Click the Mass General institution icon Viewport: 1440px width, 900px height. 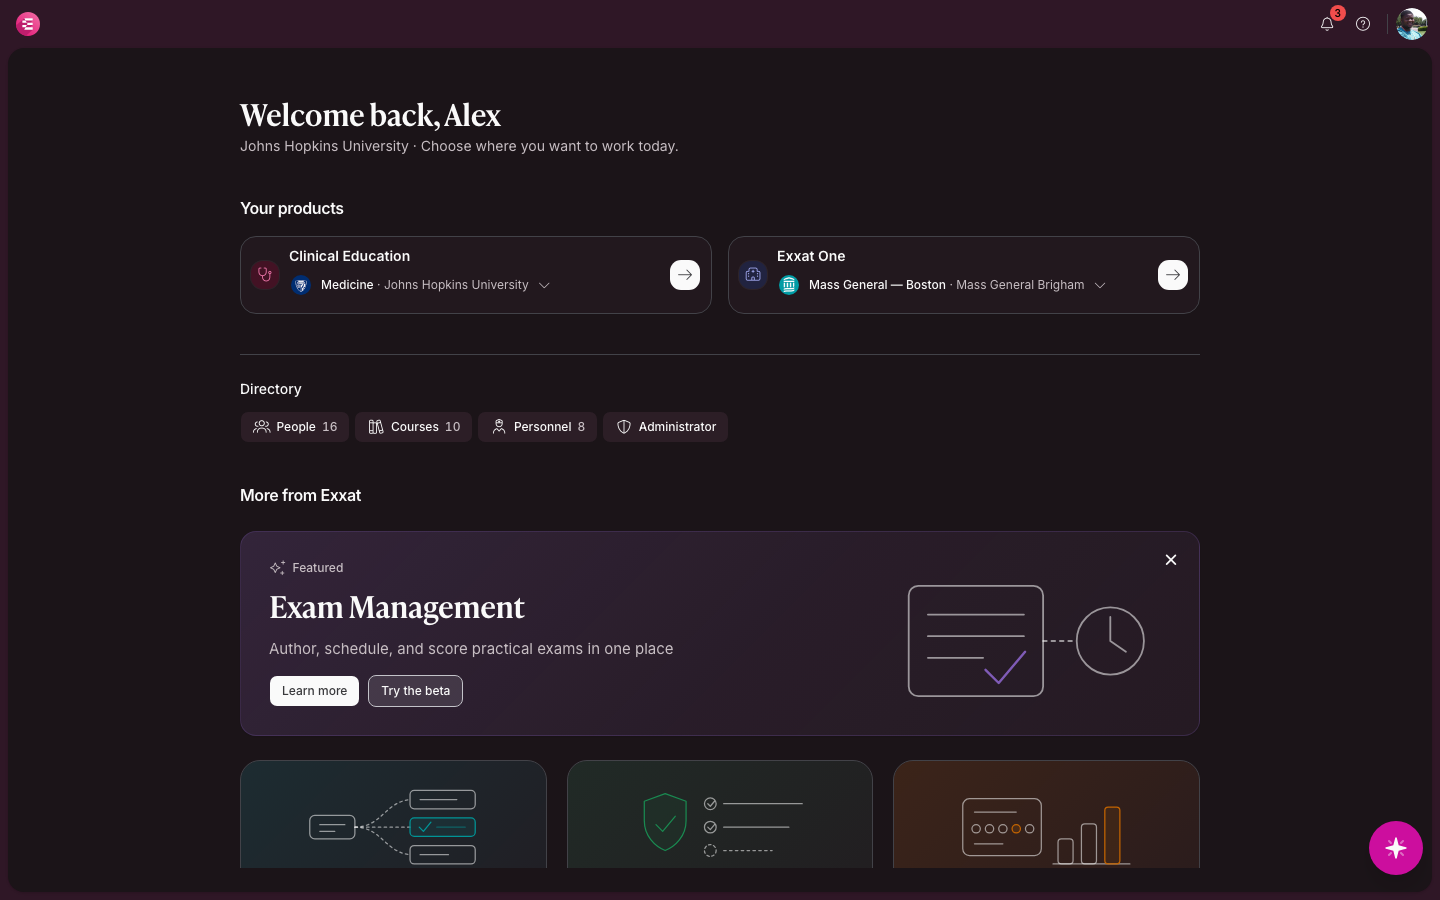789,285
